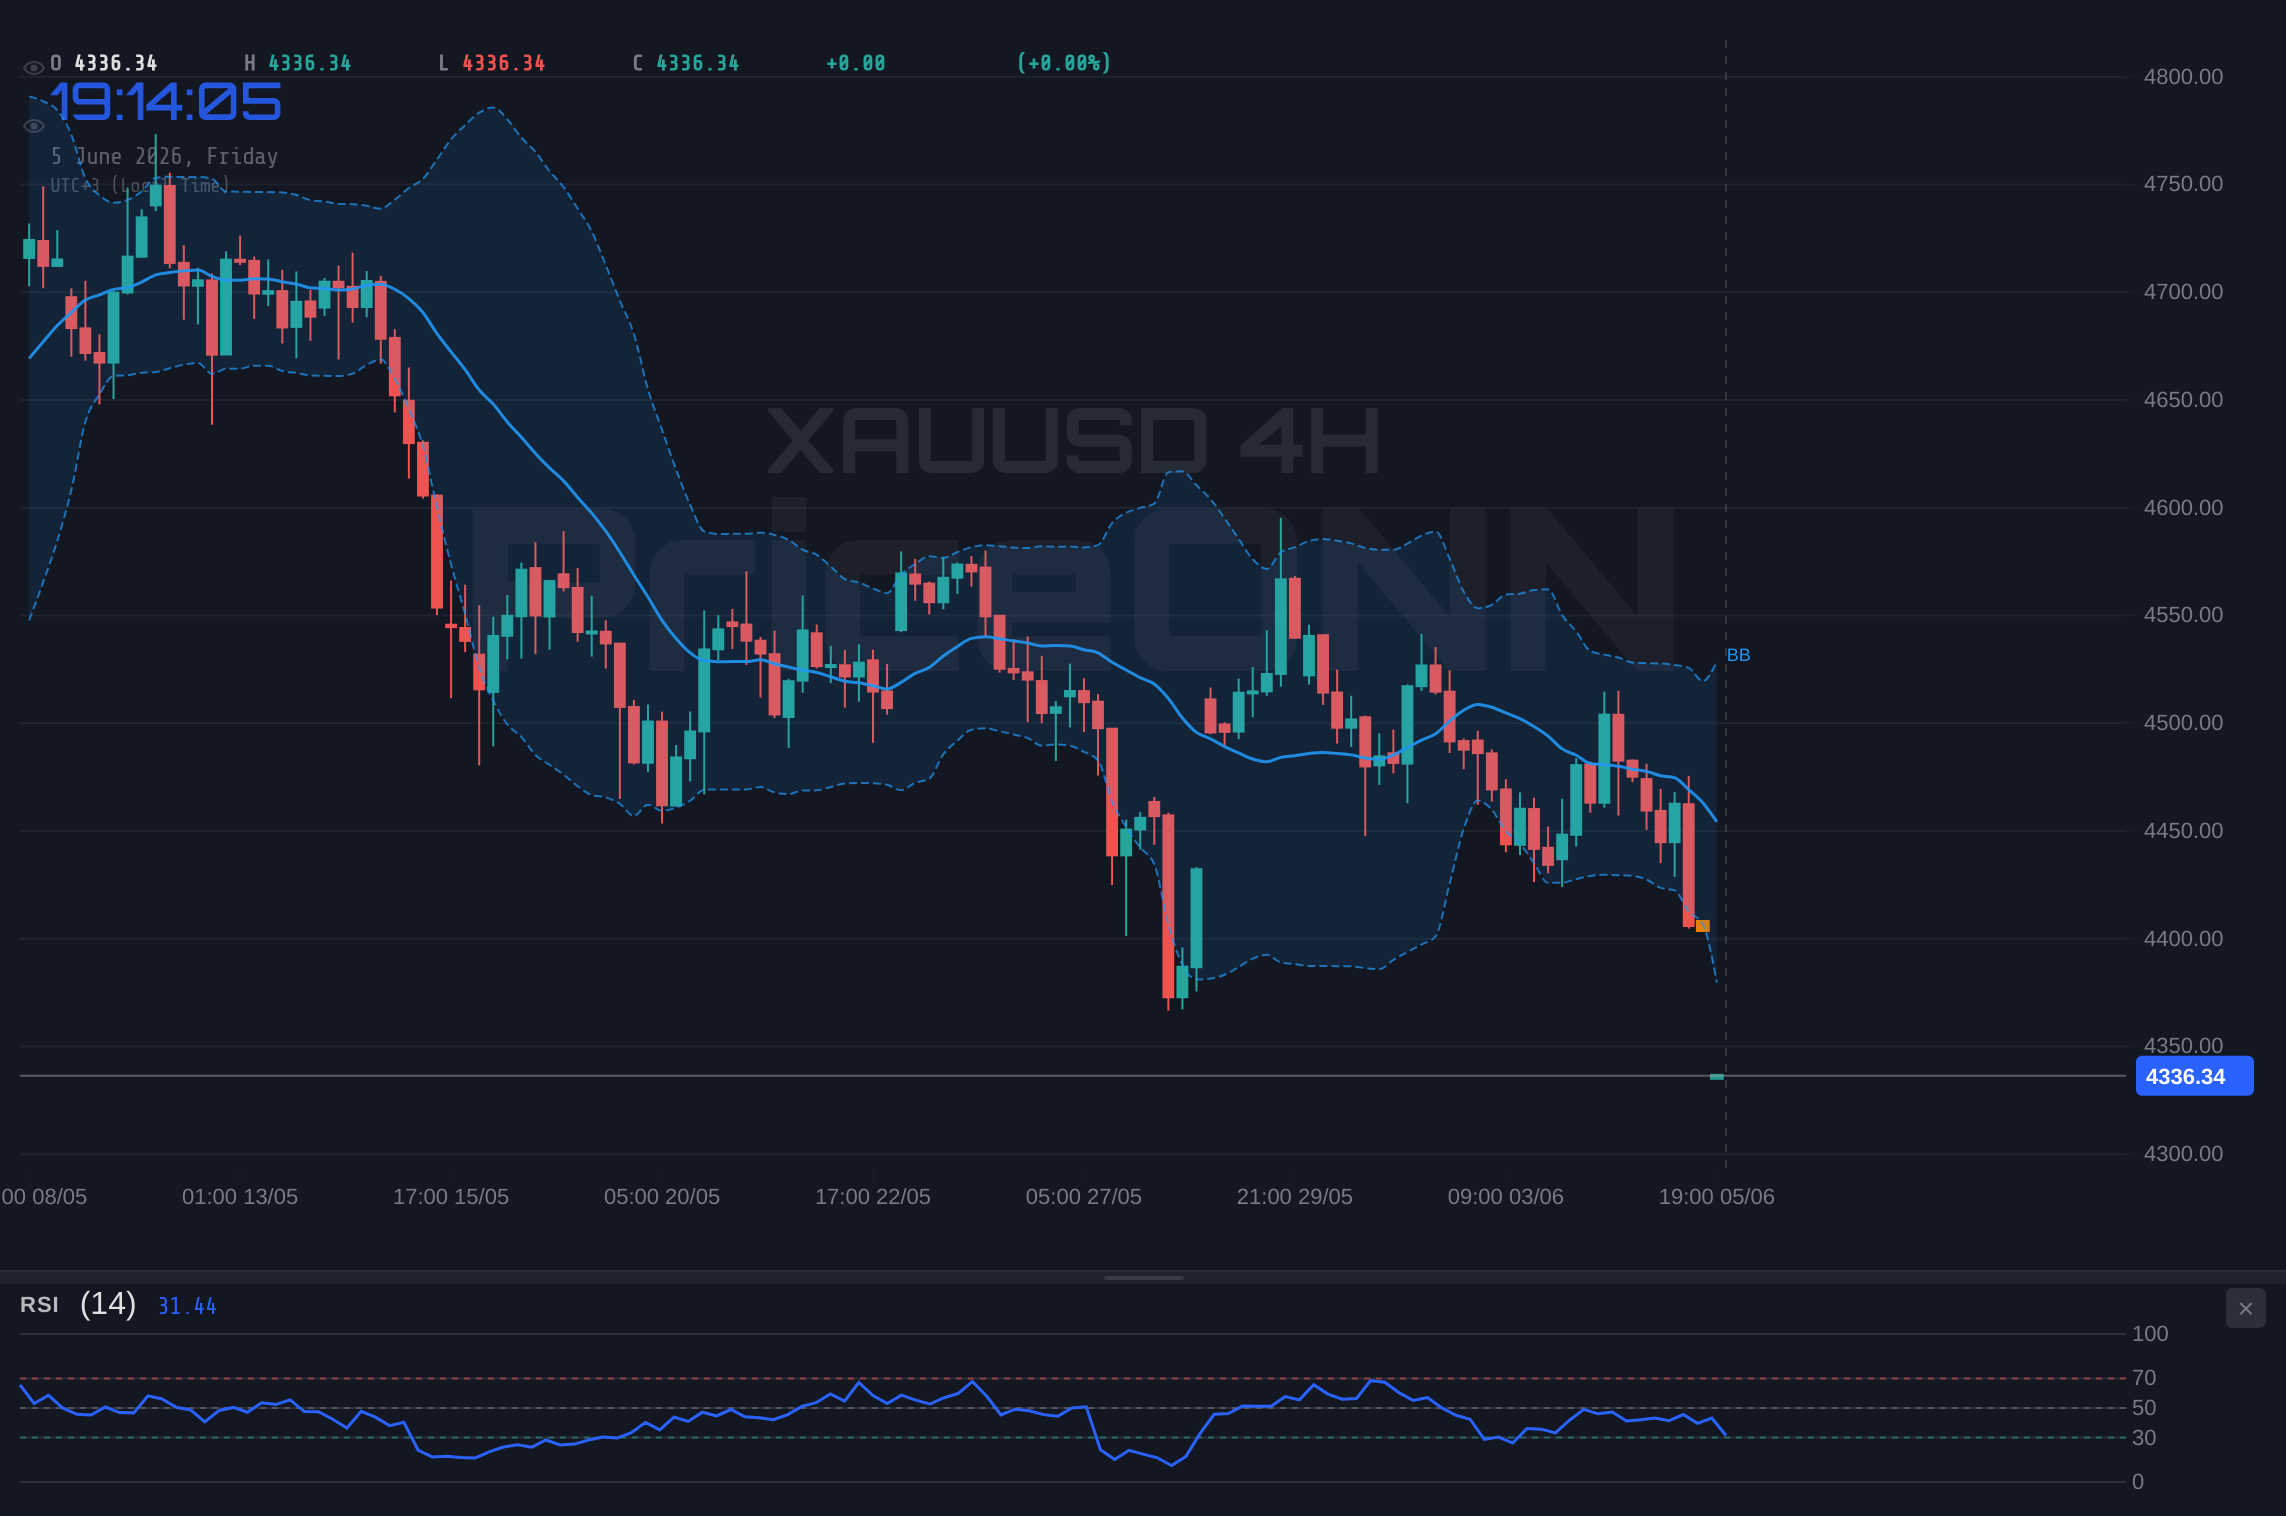
Task: Click the 09:00 03/06 time label
Action: 1506,1197
